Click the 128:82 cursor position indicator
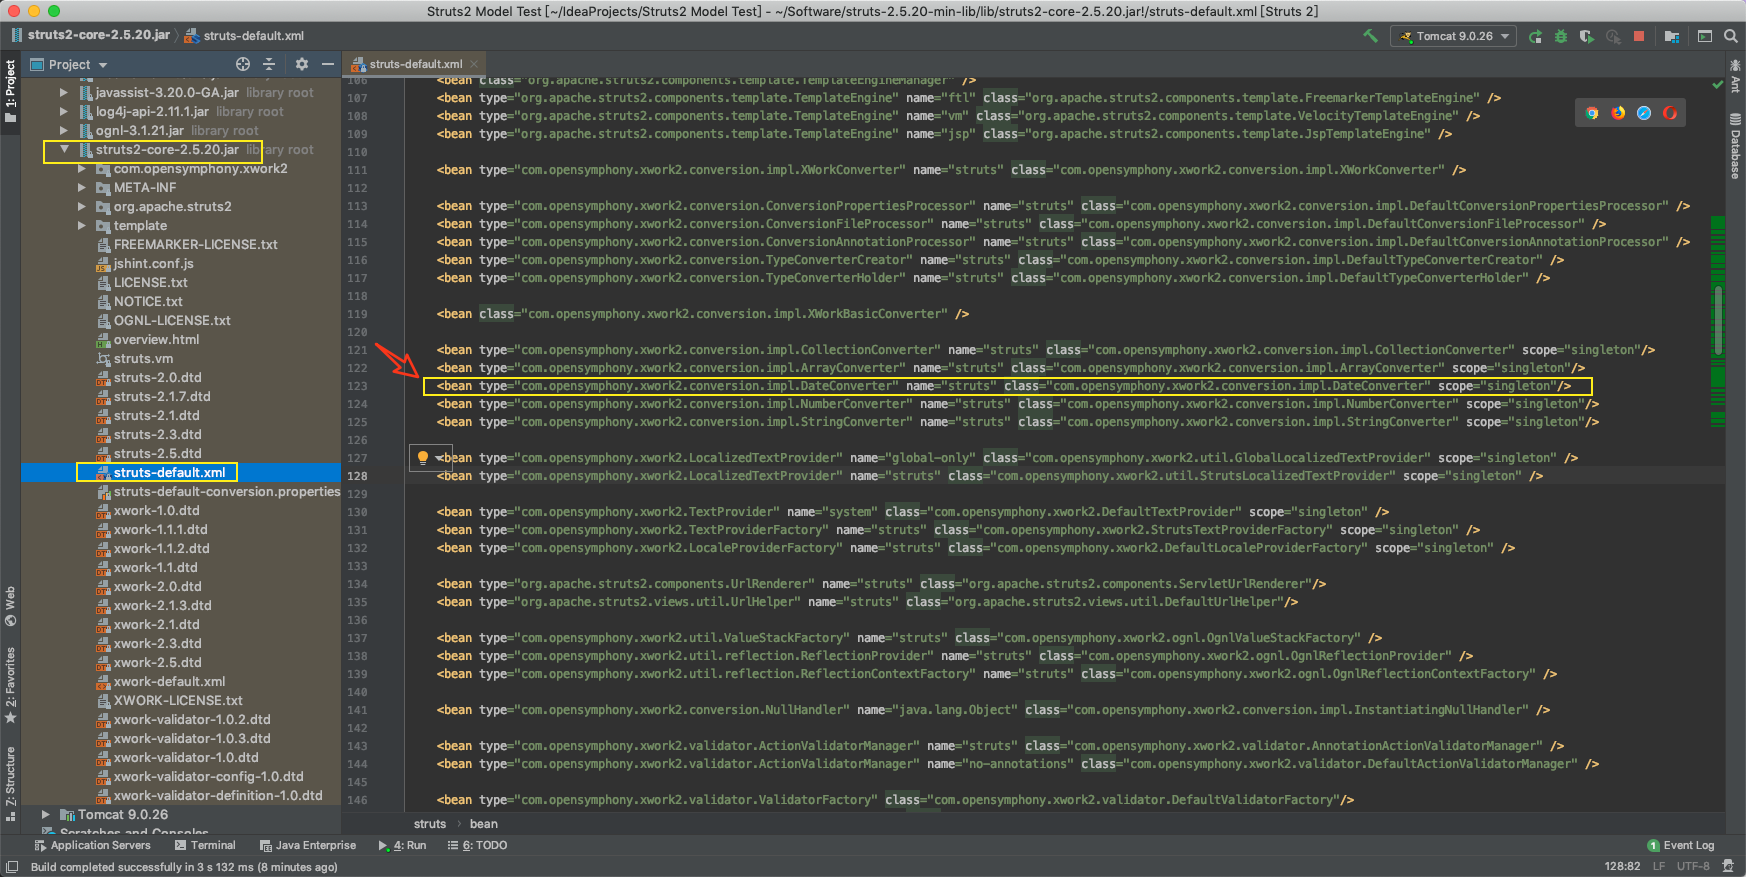Screen dimensions: 1746x877 click(1622, 867)
